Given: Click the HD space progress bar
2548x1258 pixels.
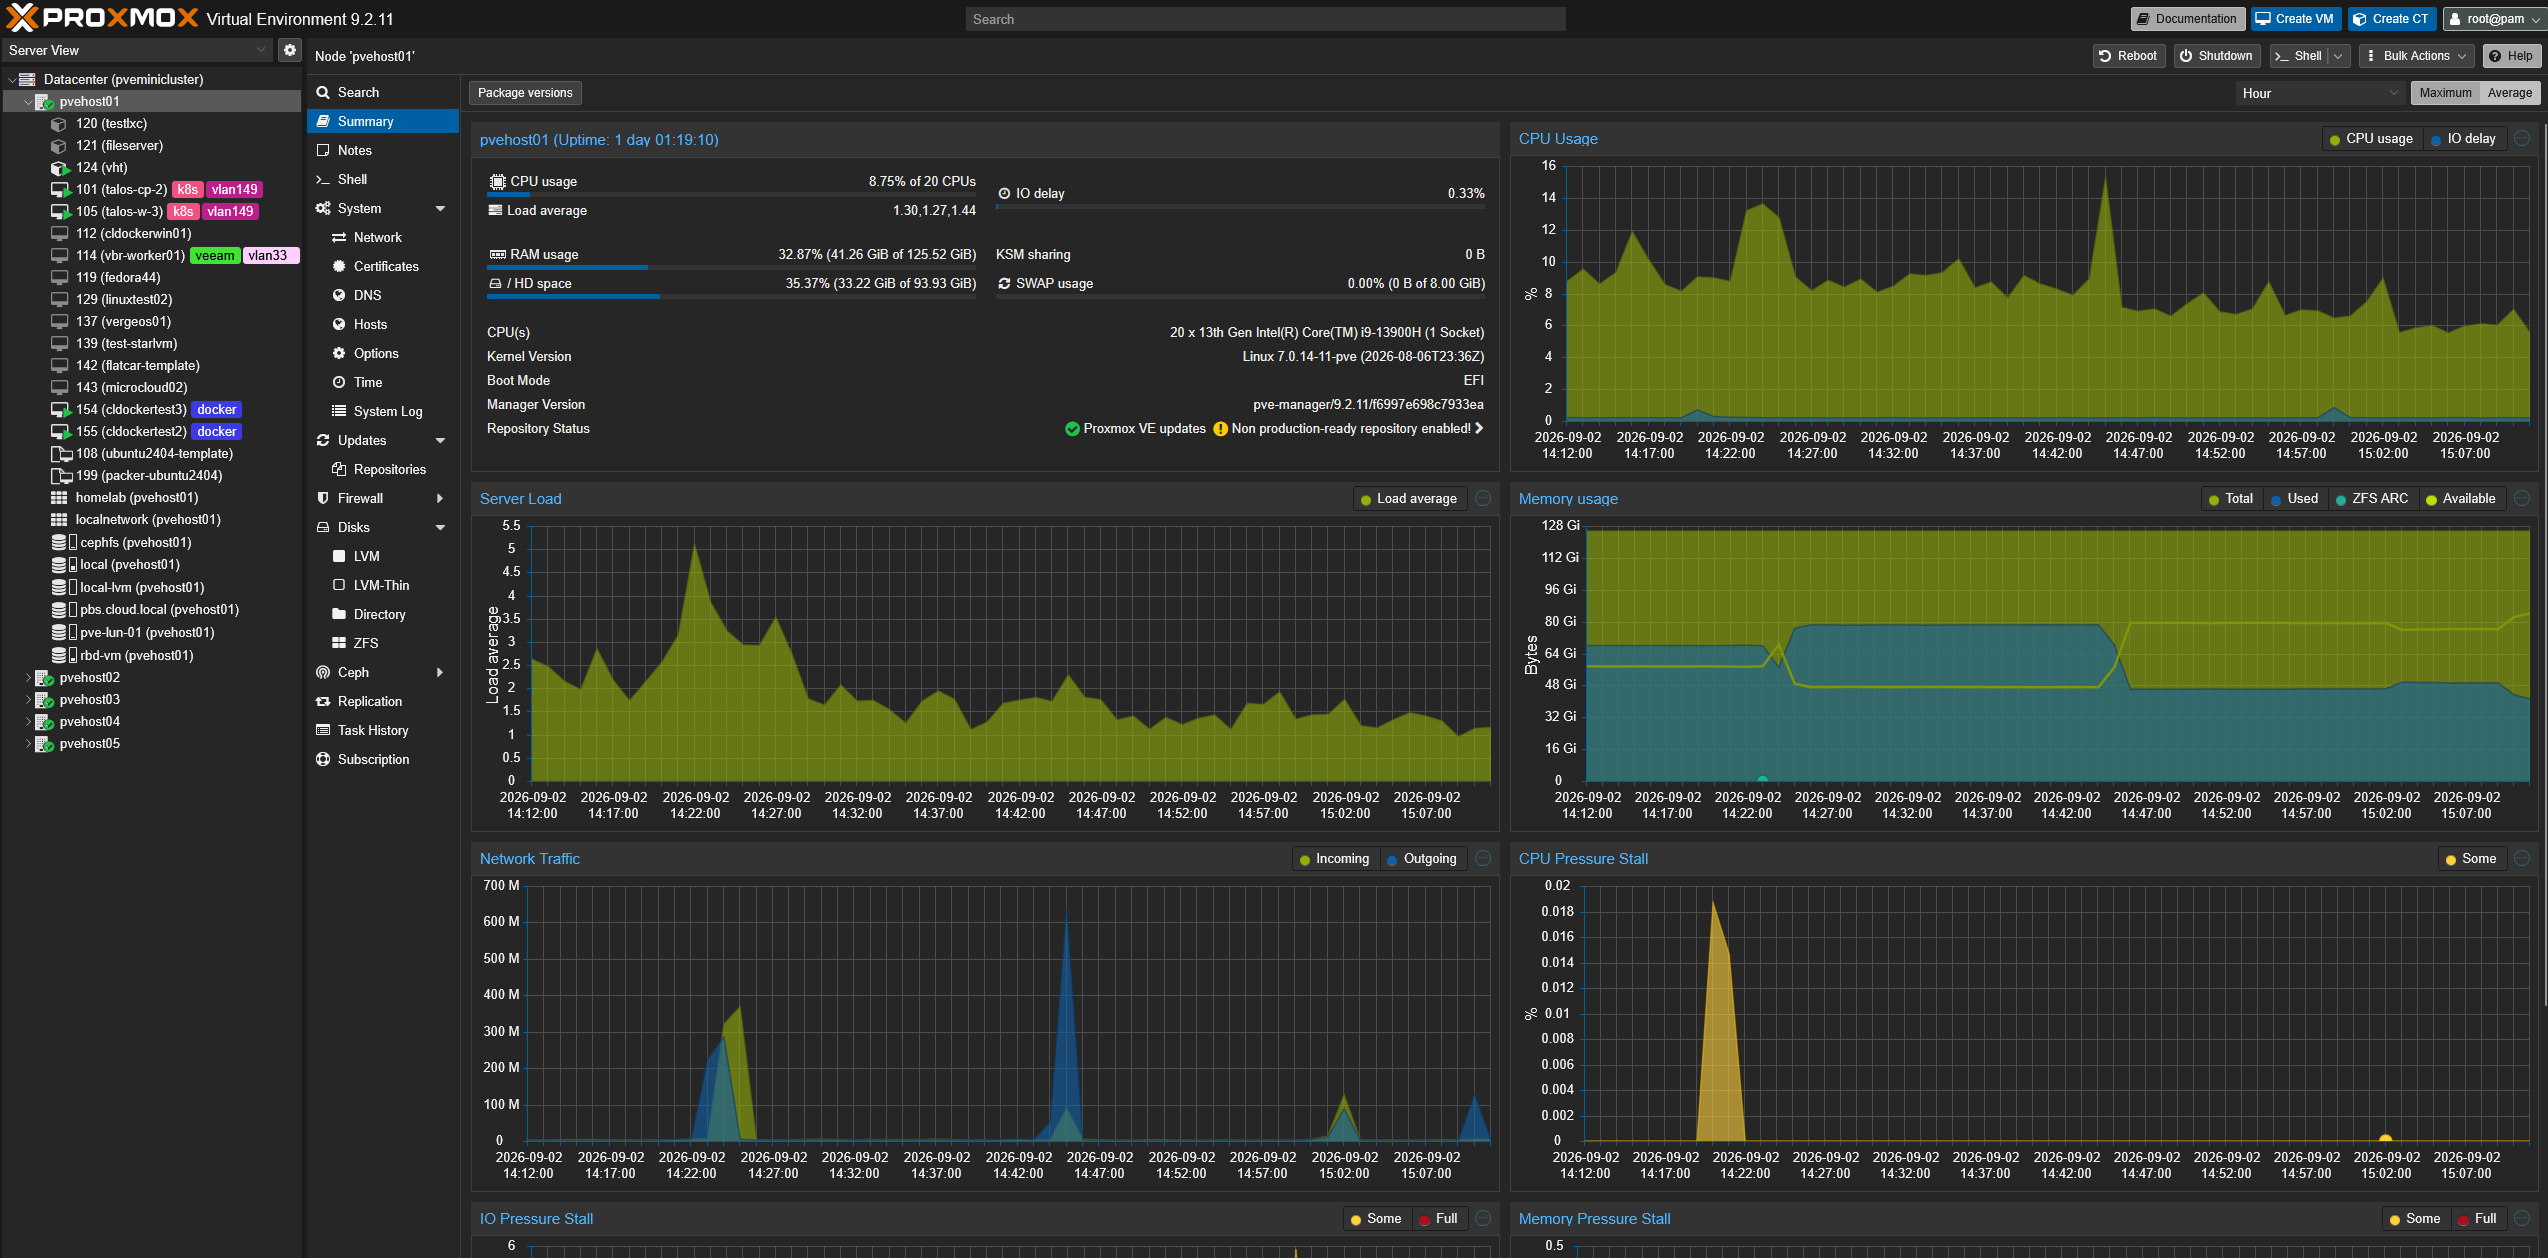Looking at the screenshot, I should click(732, 297).
